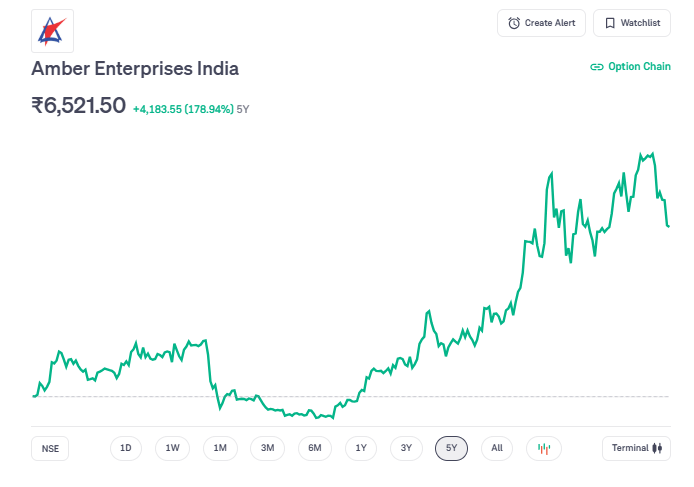
Task: Click the candlestick icon in the Terminal button
Action: (x=657, y=448)
